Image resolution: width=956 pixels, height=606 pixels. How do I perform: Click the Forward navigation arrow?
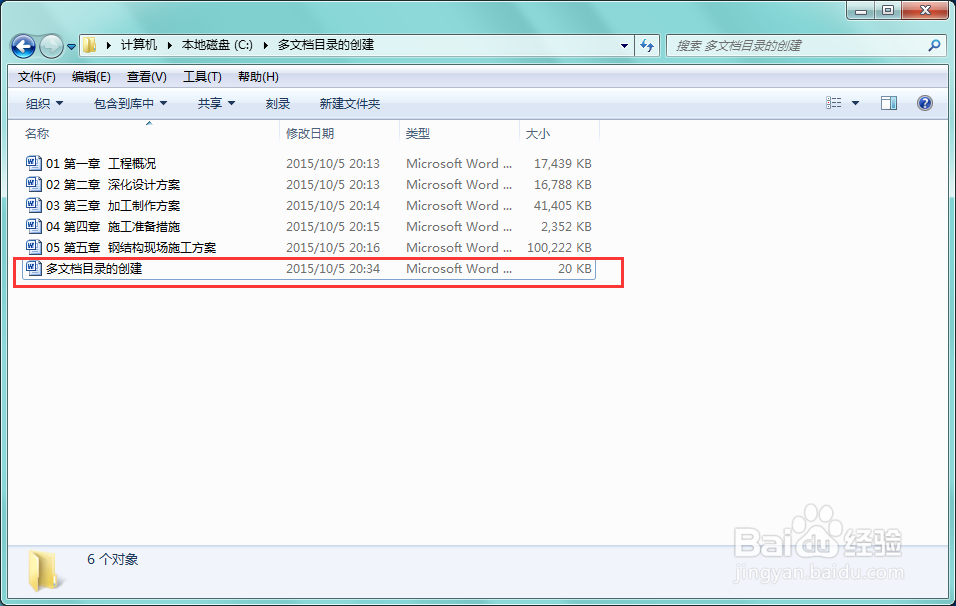[x=51, y=46]
